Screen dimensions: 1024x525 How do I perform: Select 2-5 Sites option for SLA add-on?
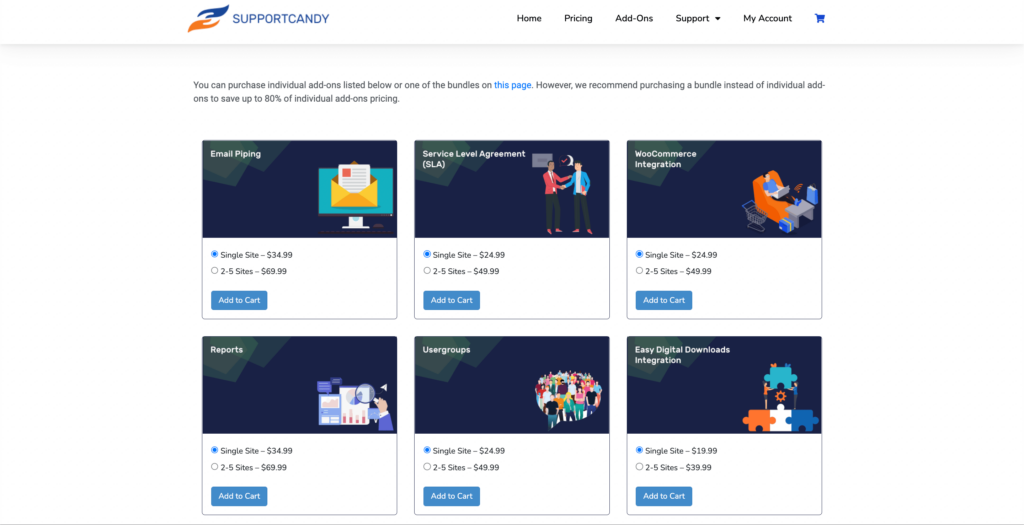pos(427,270)
